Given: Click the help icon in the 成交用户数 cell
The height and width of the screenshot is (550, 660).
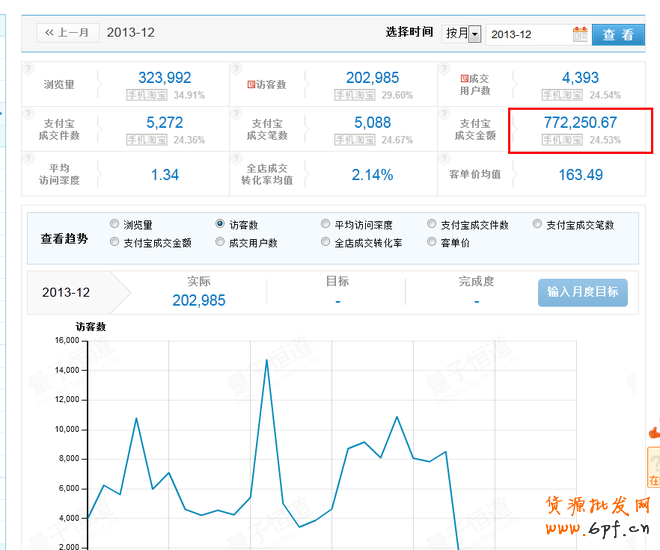Looking at the screenshot, I should coord(443,69).
